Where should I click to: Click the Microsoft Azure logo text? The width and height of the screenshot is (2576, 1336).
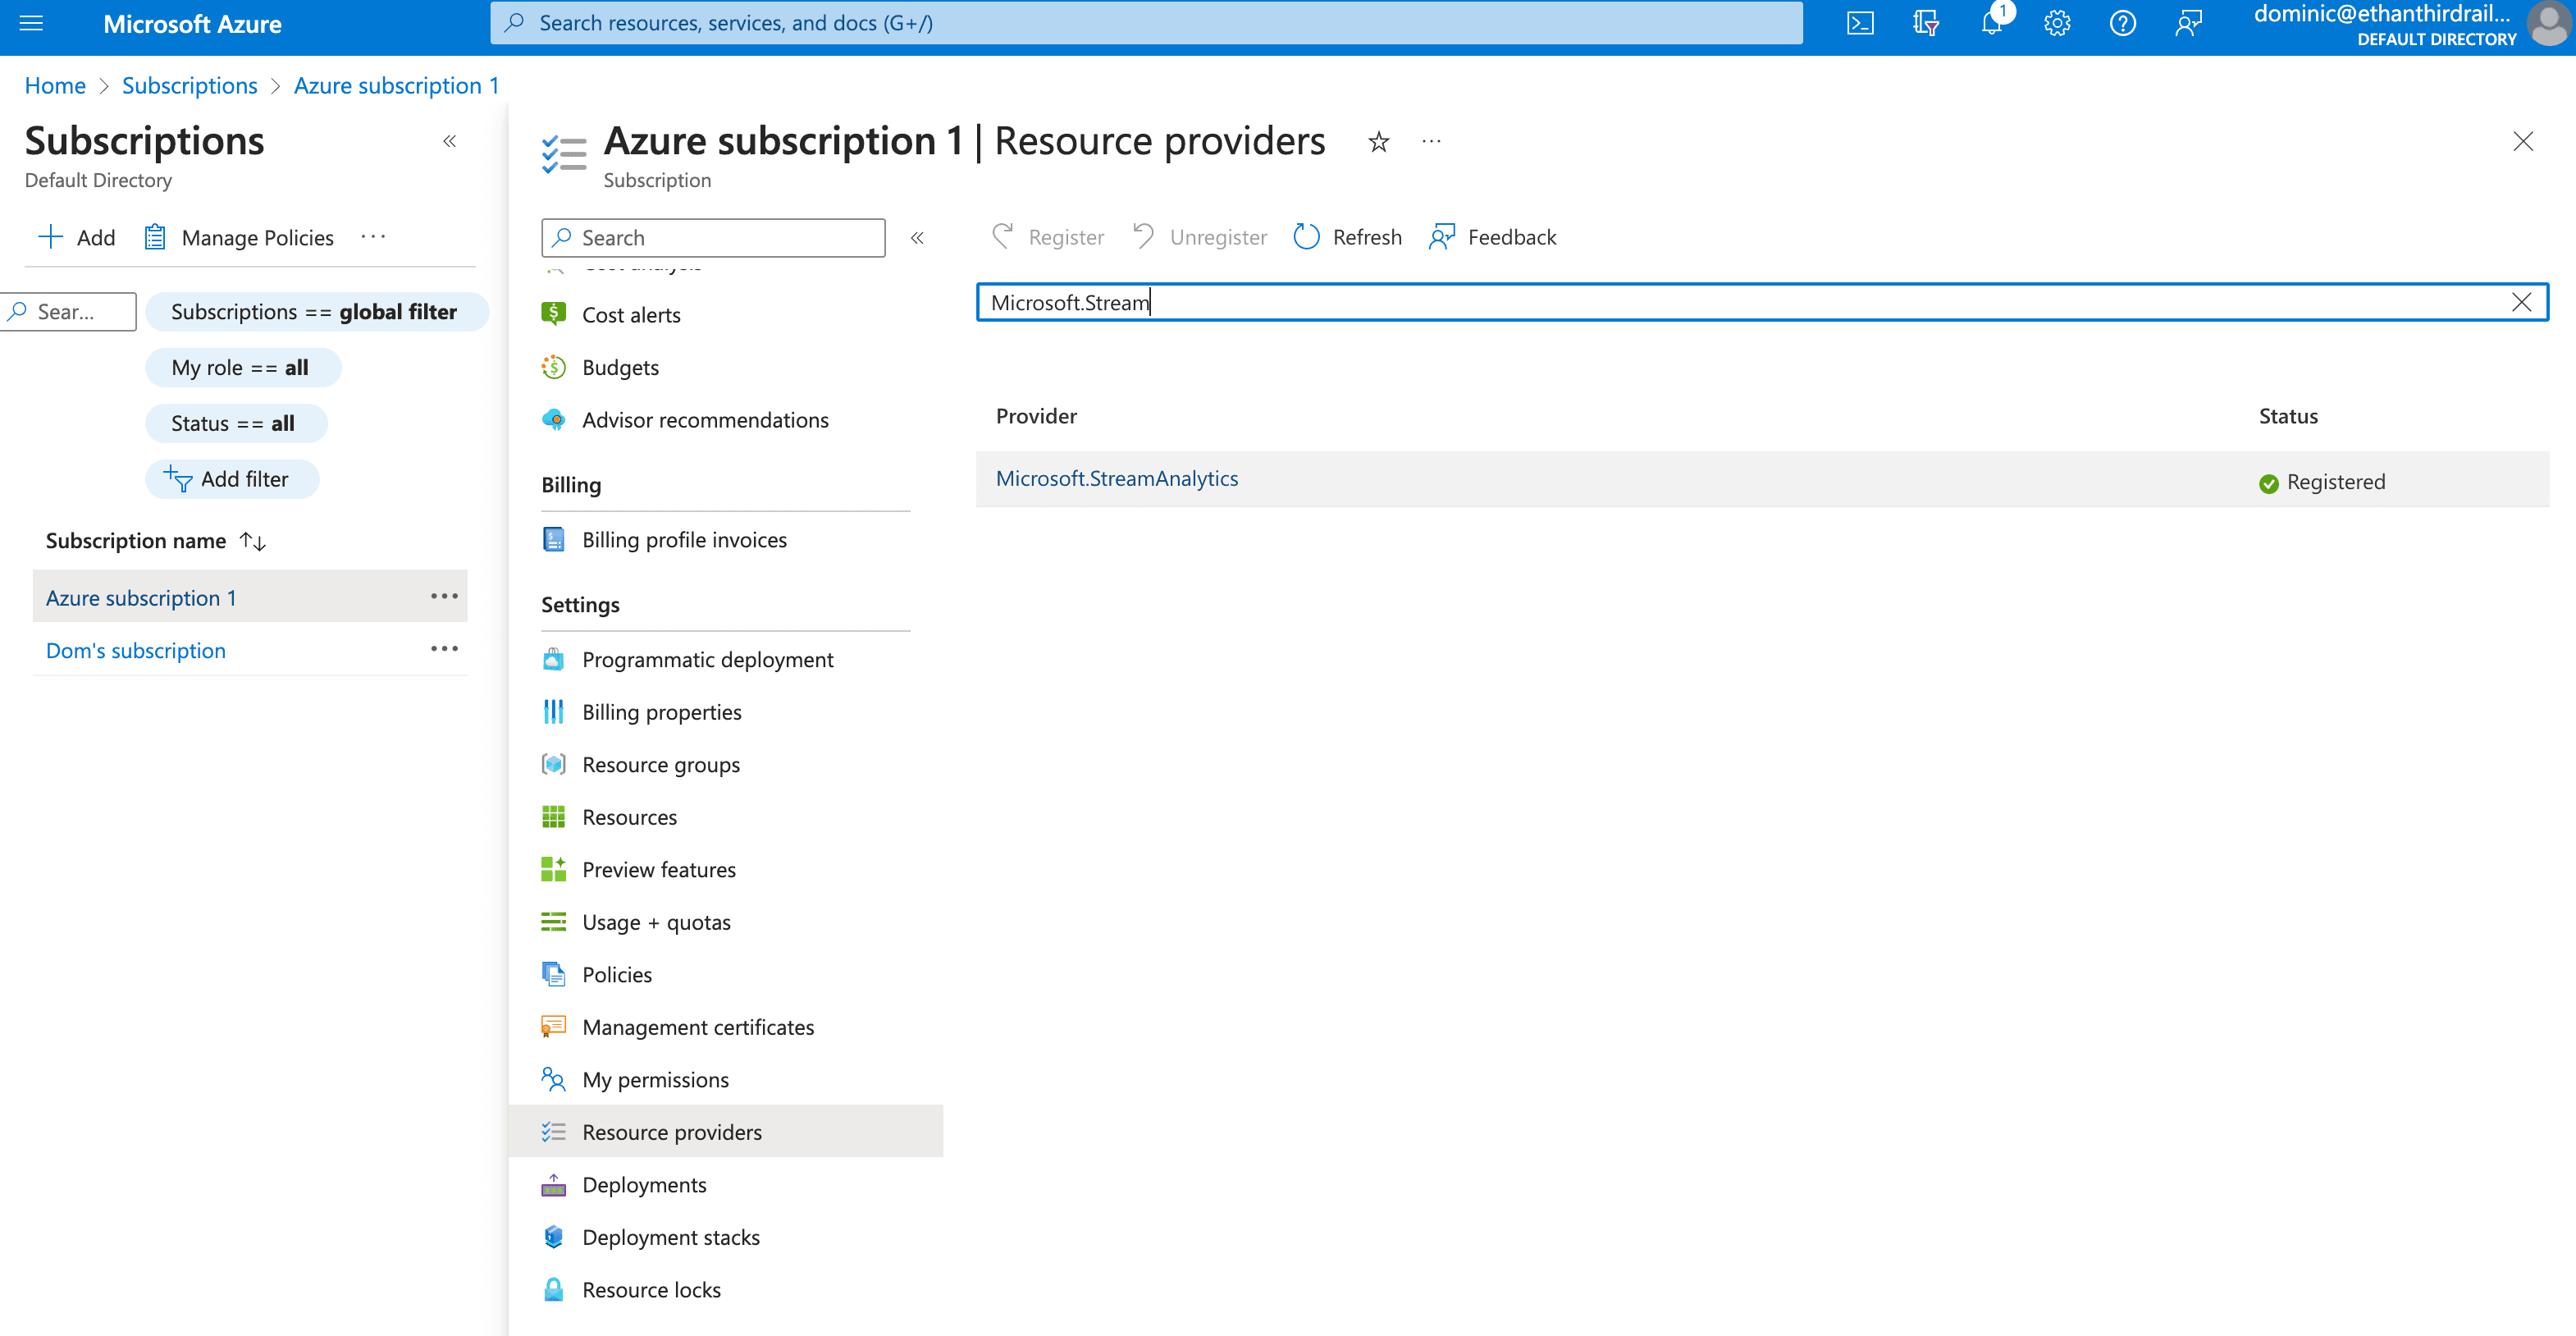pos(192,24)
